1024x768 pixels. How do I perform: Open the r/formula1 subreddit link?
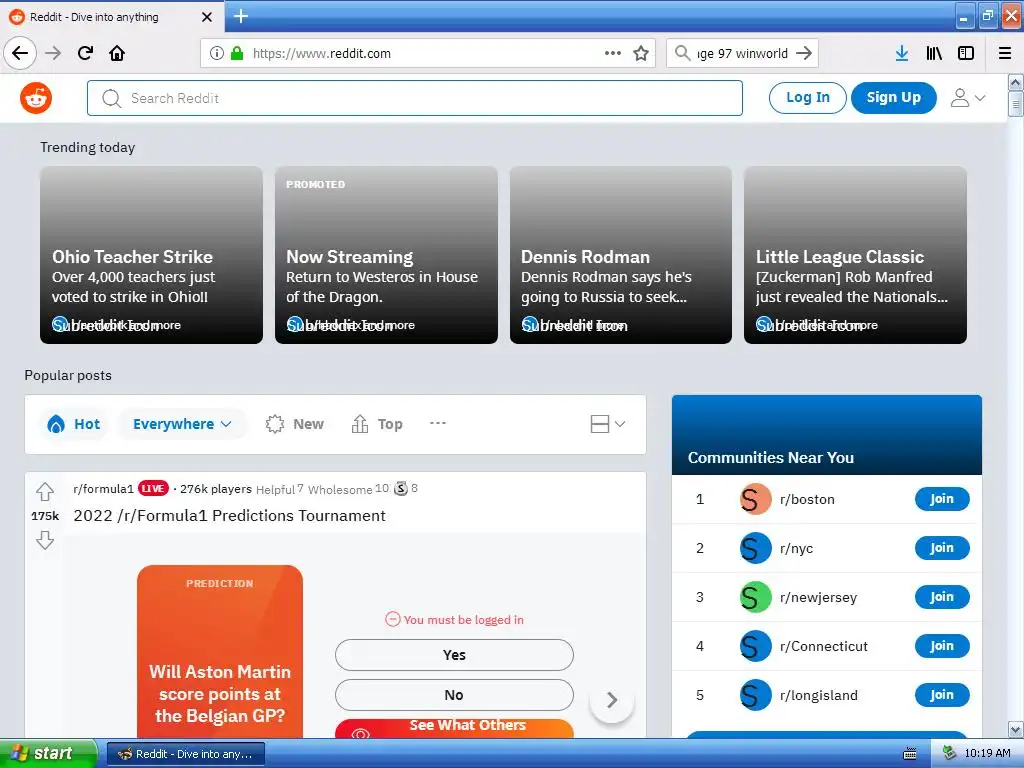tap(103, 488)
